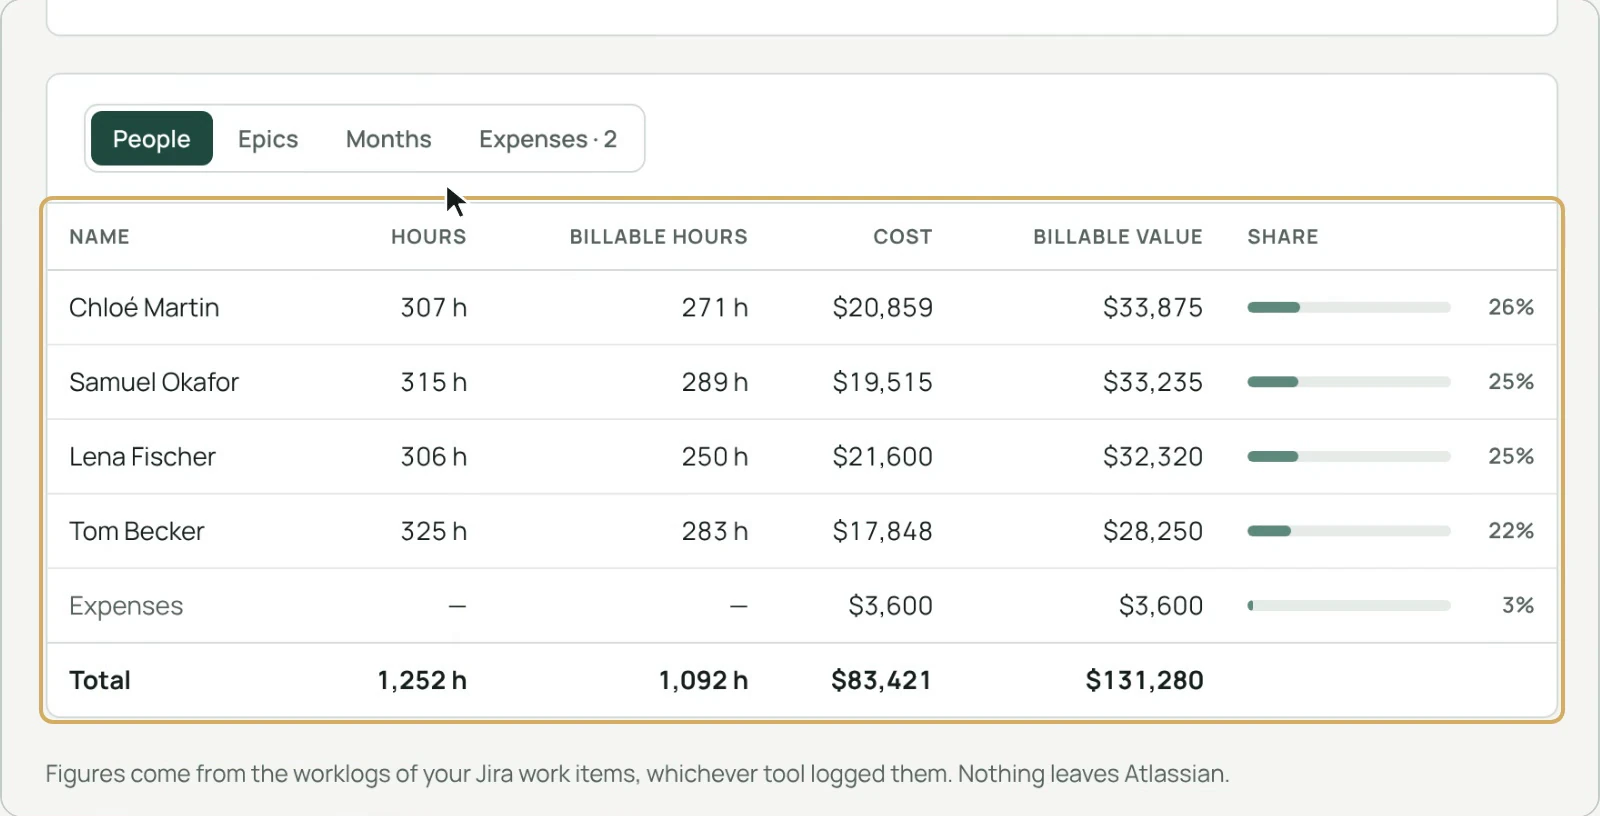Click Samuel Okafor's 25% share bar
Viewport: 1600px width, 816px height.
point(1349,382)
